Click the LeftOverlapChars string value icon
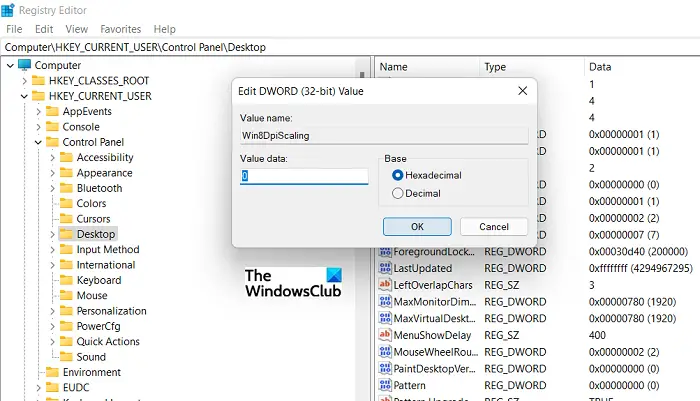Image resolution: width=700 pixels, height=401 pixels. click(x=385, y=284)
